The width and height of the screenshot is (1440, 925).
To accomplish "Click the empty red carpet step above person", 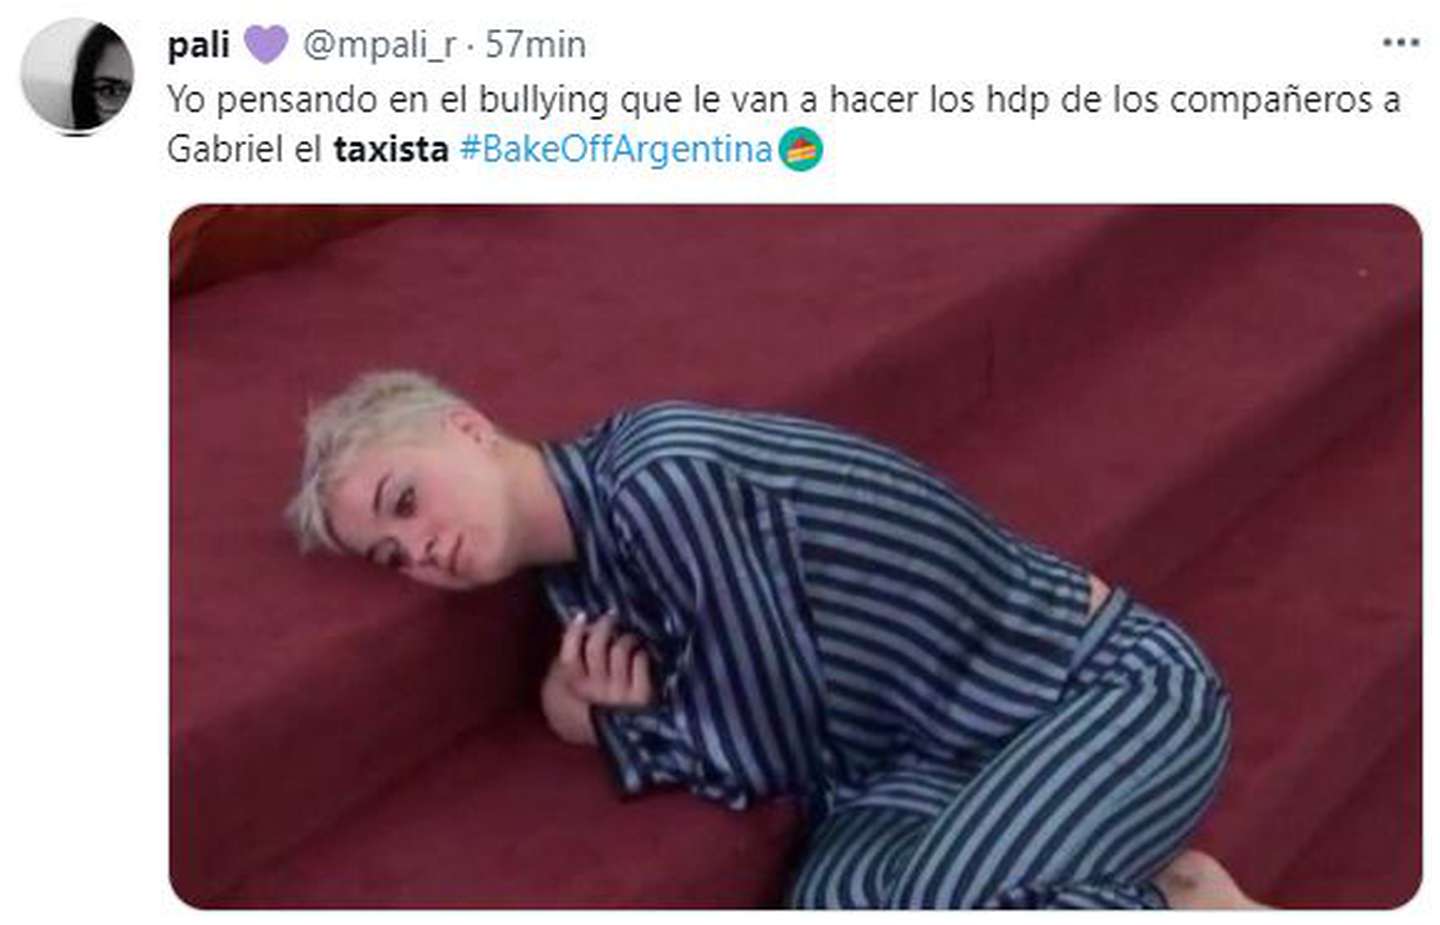I will pos(800,300).
